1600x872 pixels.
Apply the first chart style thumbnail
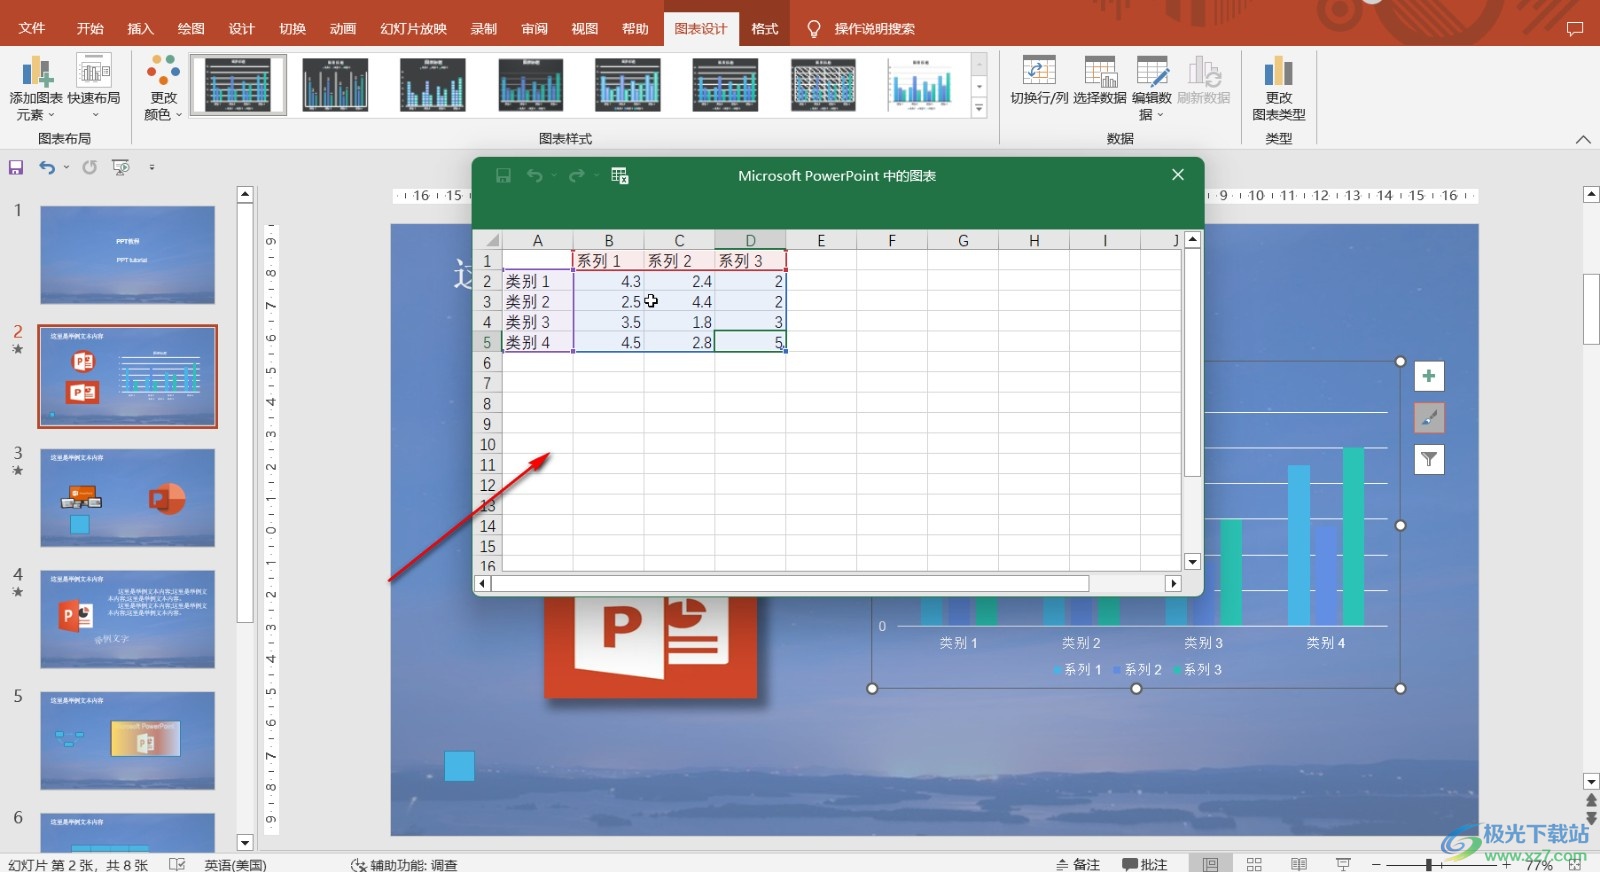pos(238,85)
